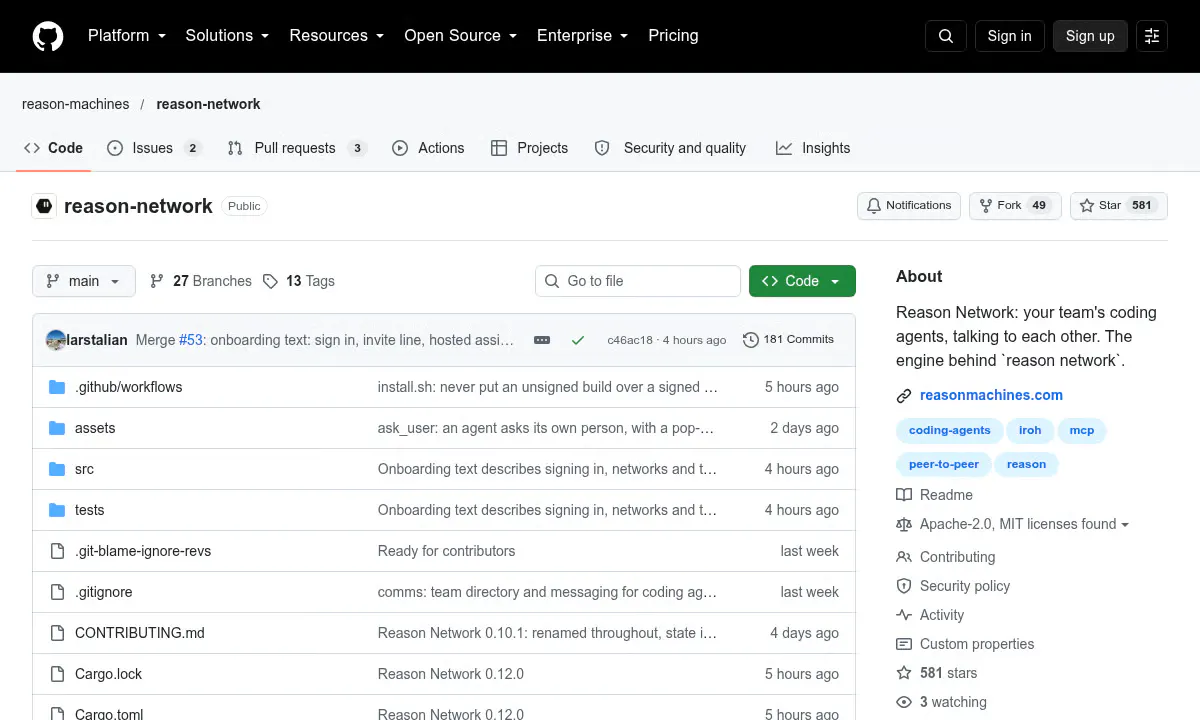Open 181 Commits history

pyautogui.click(x=788, y=340)
